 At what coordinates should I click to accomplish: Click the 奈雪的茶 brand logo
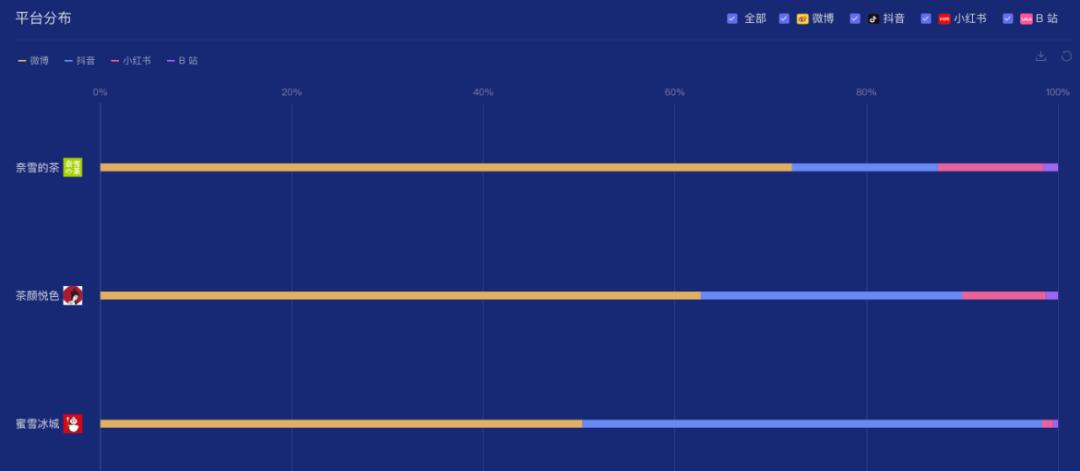coord(72,167)
